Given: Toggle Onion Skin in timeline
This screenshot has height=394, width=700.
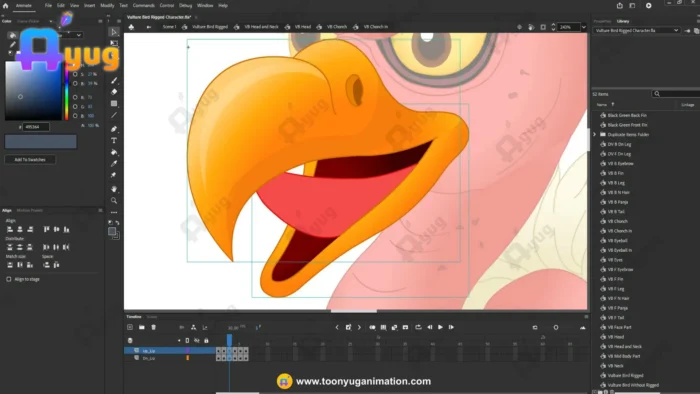Looking at the screenshot, I should 372,327.
